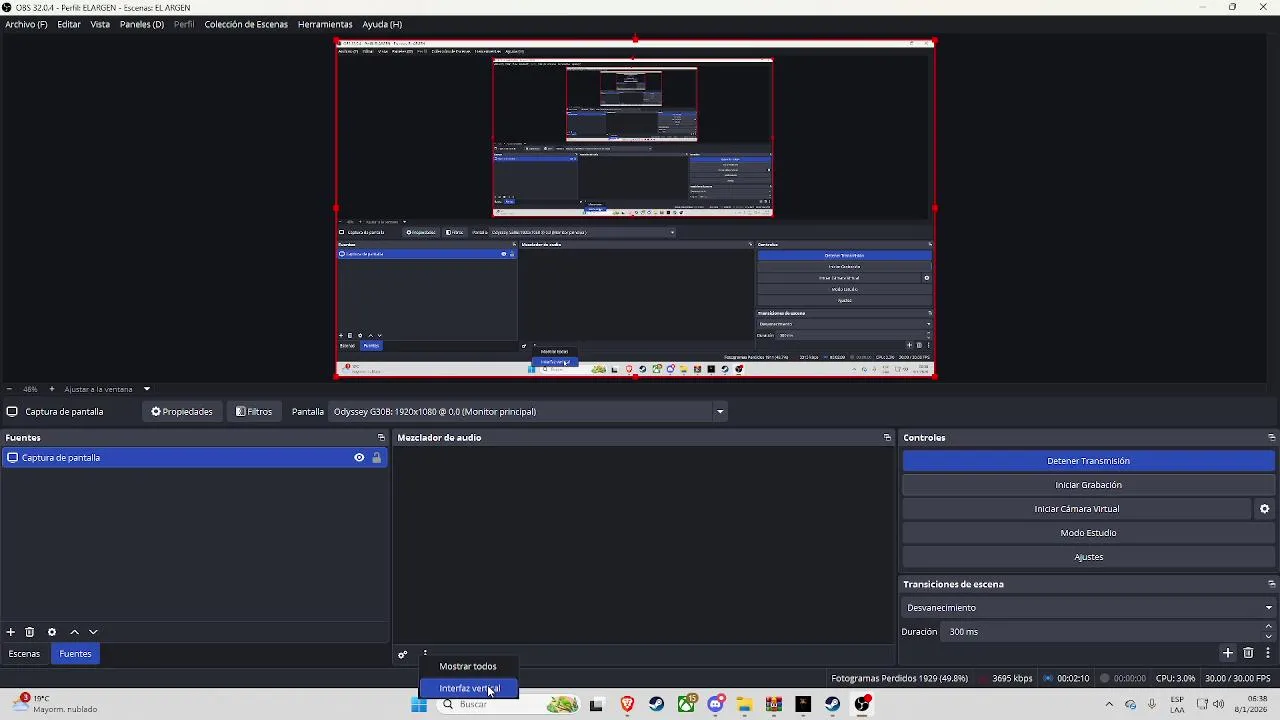Add a scene transition with plus icon

tap(1228, 653)
